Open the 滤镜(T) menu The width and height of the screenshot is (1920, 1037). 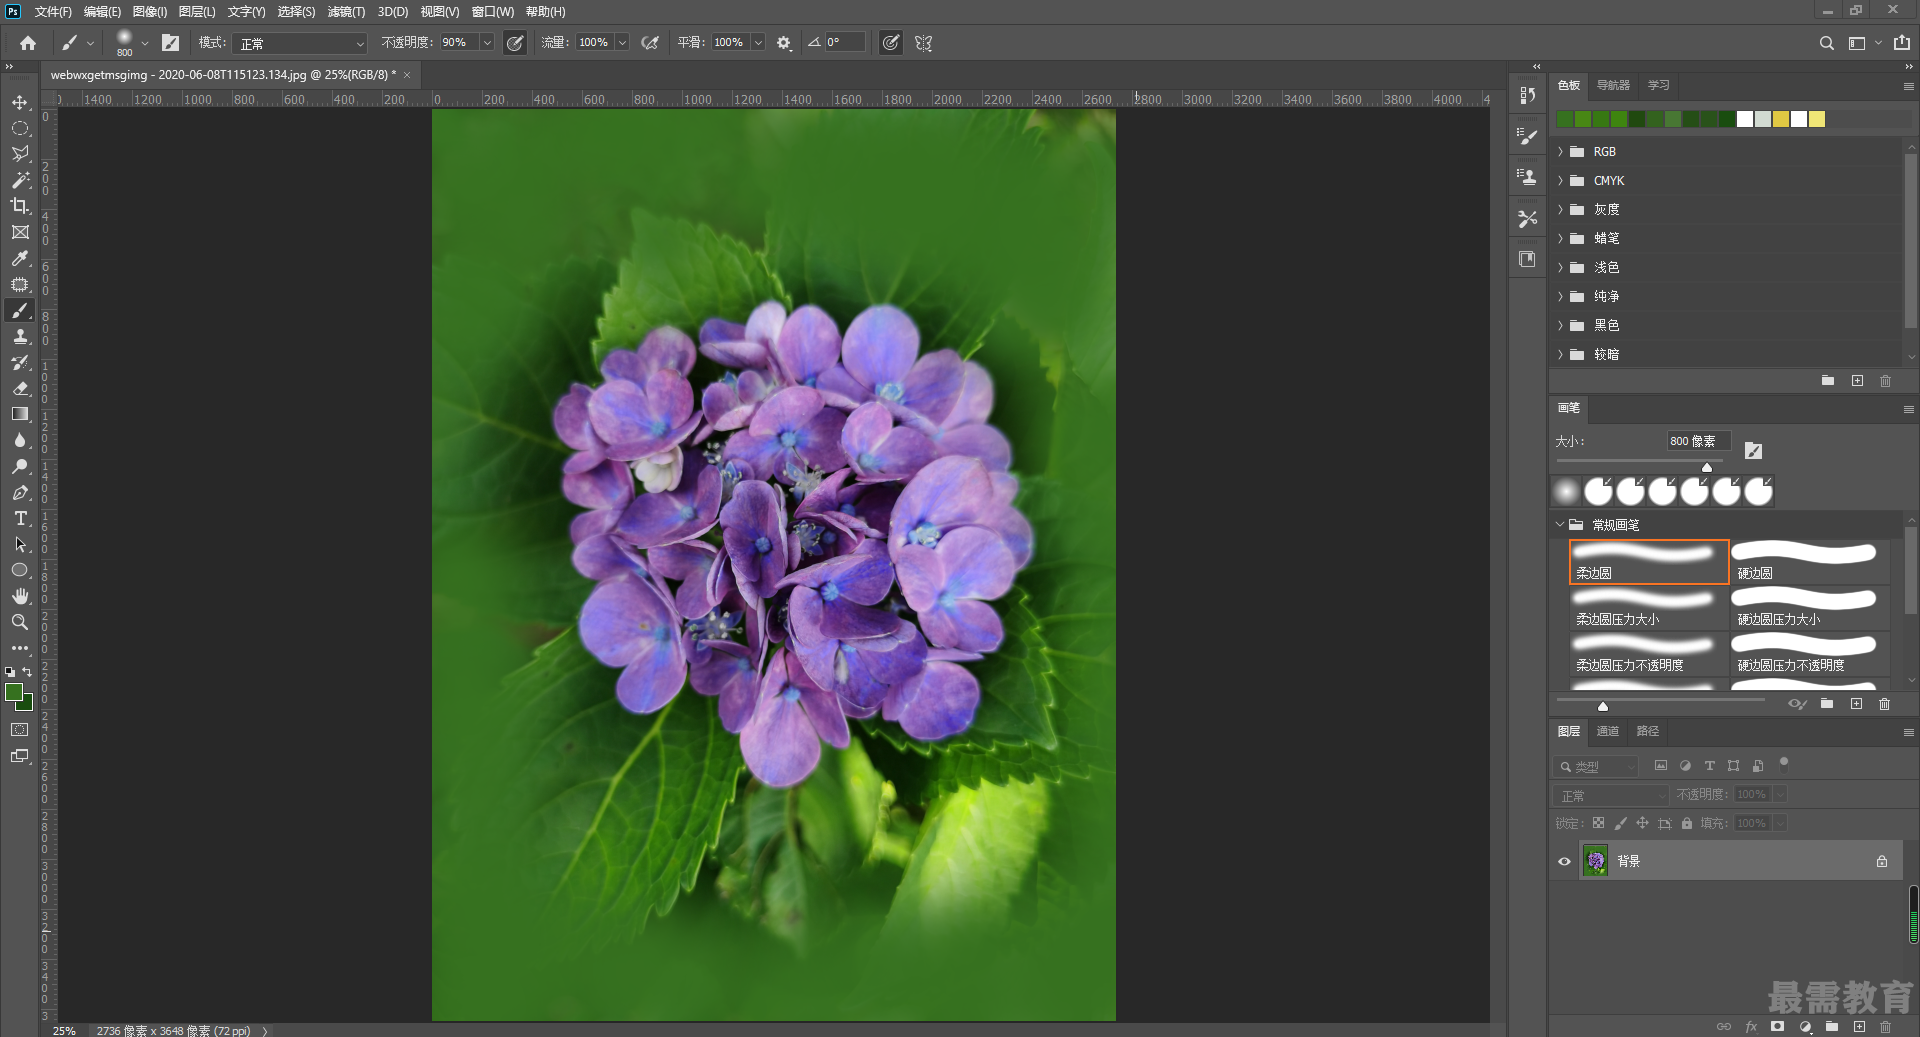tap(346, 12)
